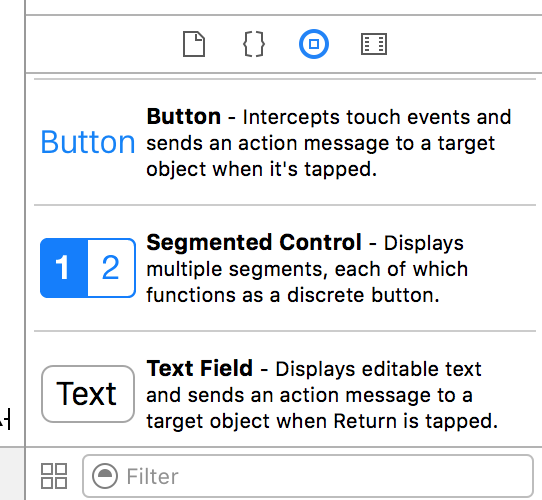Focus the Filter search field
Screen dimensions: 542x500
308,476
